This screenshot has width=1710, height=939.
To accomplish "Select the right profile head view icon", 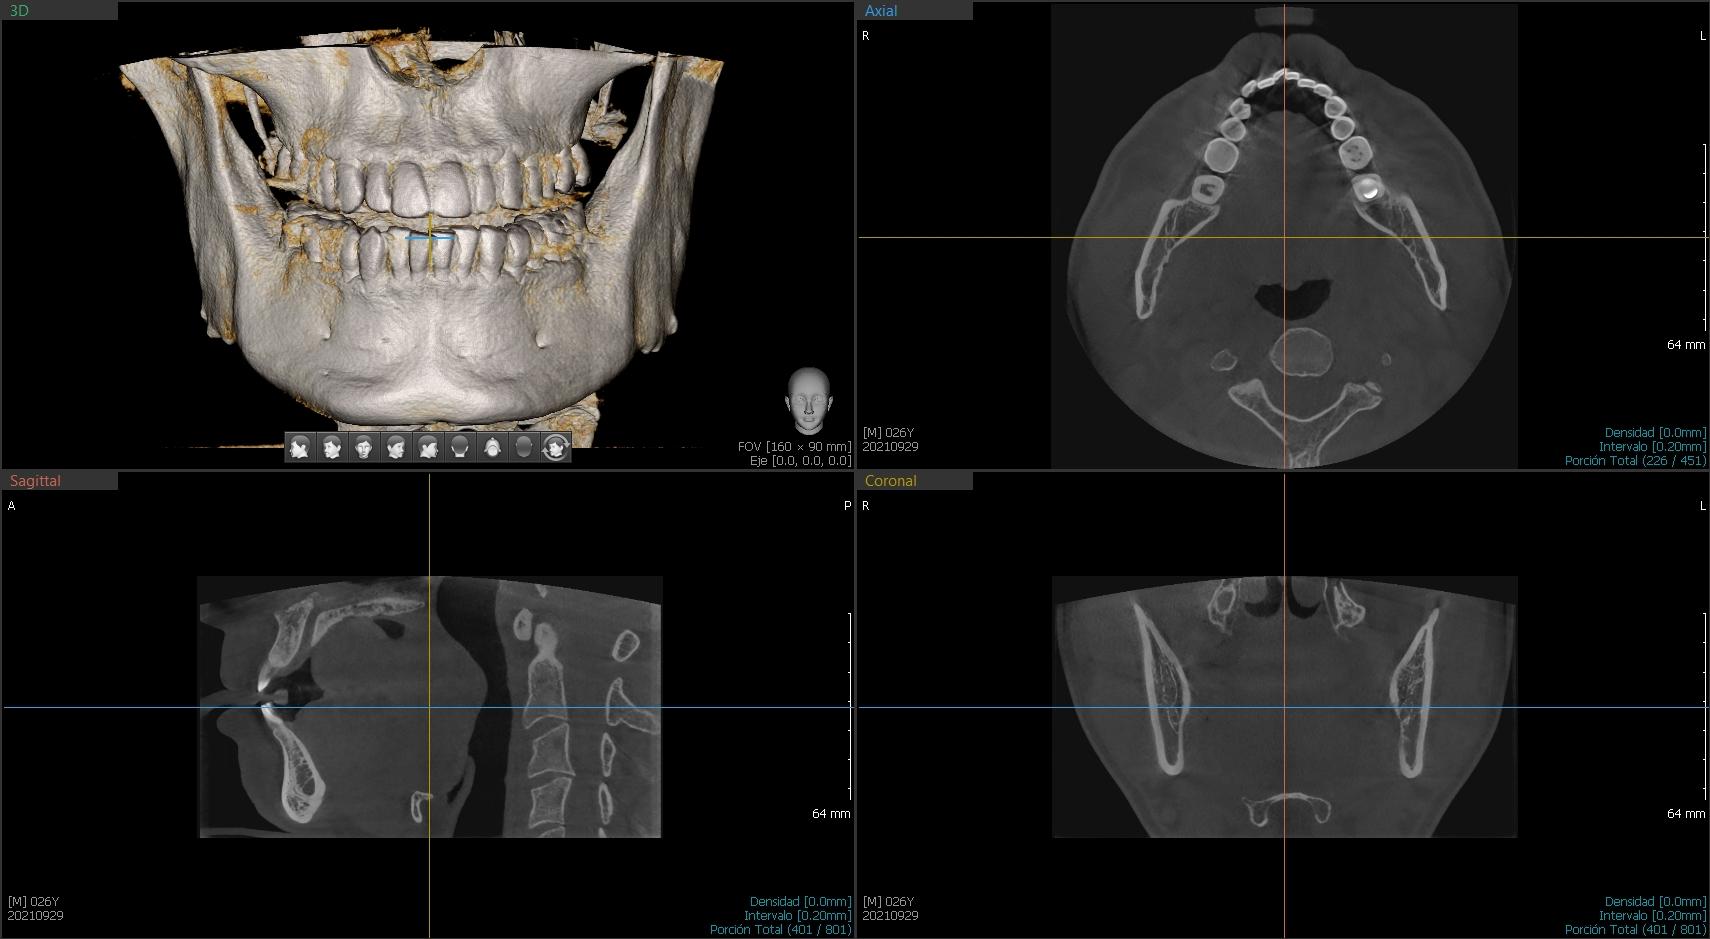I will pyautogui.click(x=428, y=447).
